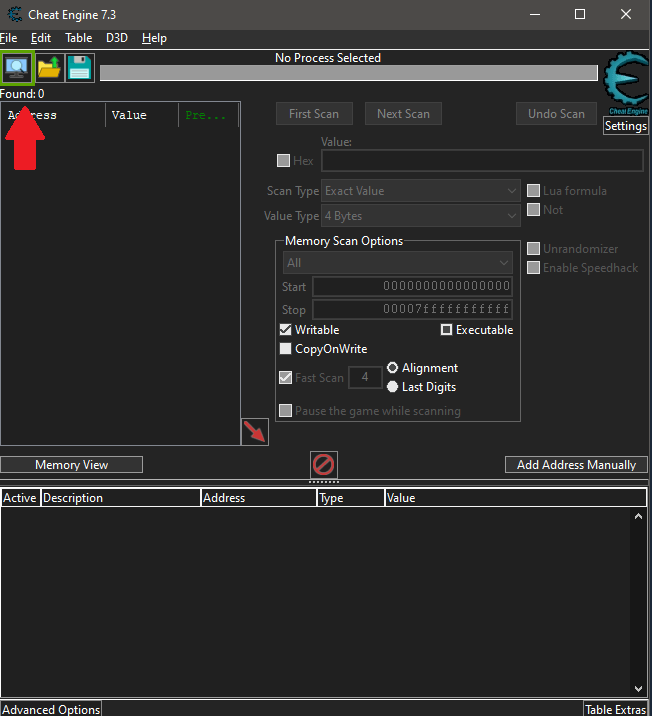Click the Undo Scan button
Image resolution: width=652 pixels, height=716 pixels.
pos(556,114)
